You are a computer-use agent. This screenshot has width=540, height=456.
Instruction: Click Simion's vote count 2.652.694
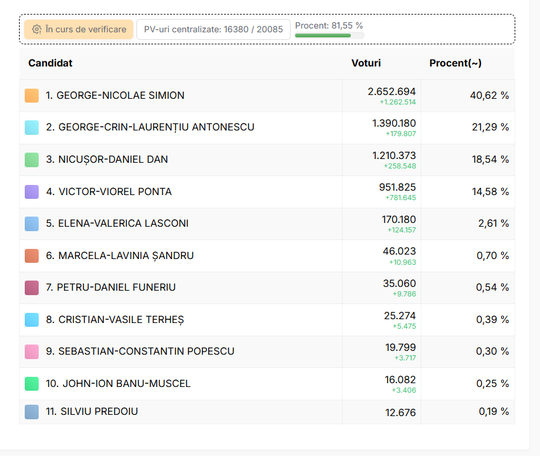click(392, 92)
